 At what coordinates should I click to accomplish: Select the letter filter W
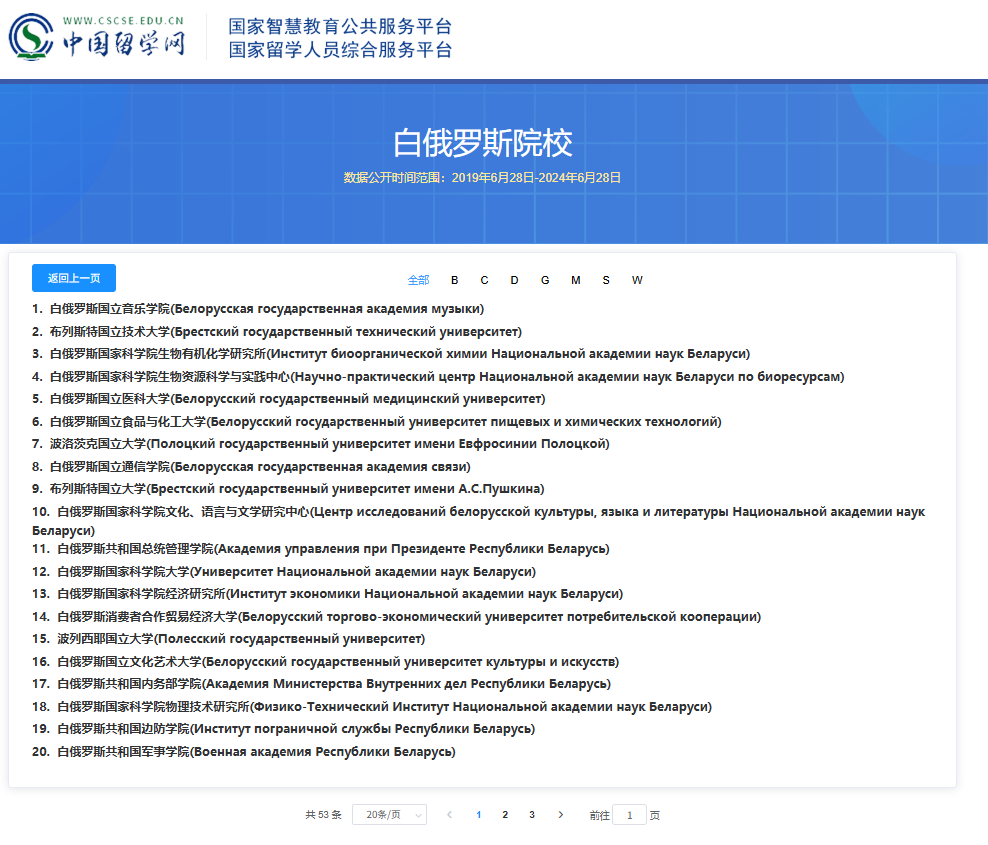click(x=637, y=280)
